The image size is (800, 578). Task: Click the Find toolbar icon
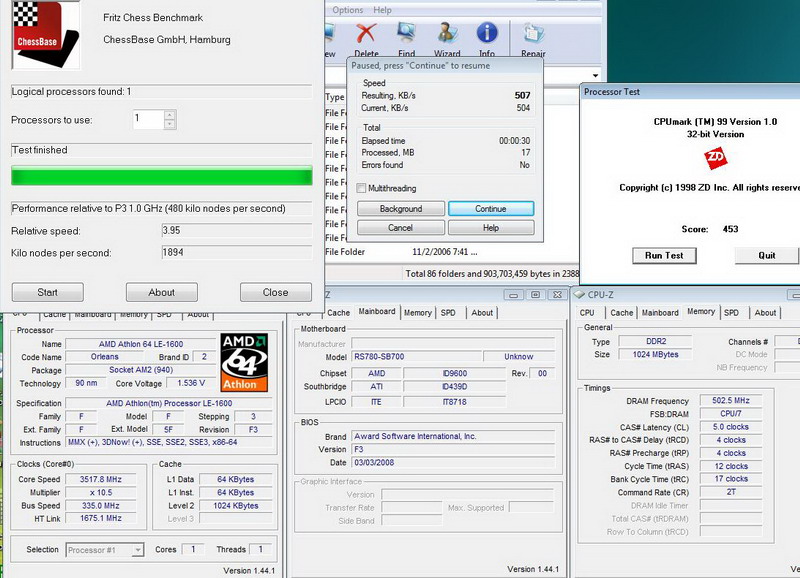coord(406,34)
